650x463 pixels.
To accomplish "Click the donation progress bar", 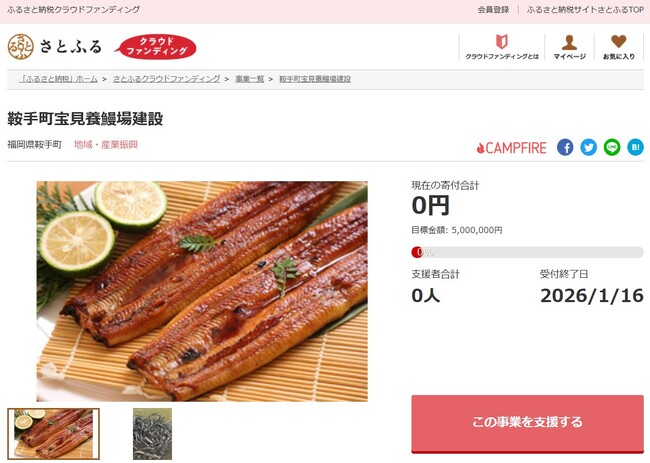I will pos(527,252).
